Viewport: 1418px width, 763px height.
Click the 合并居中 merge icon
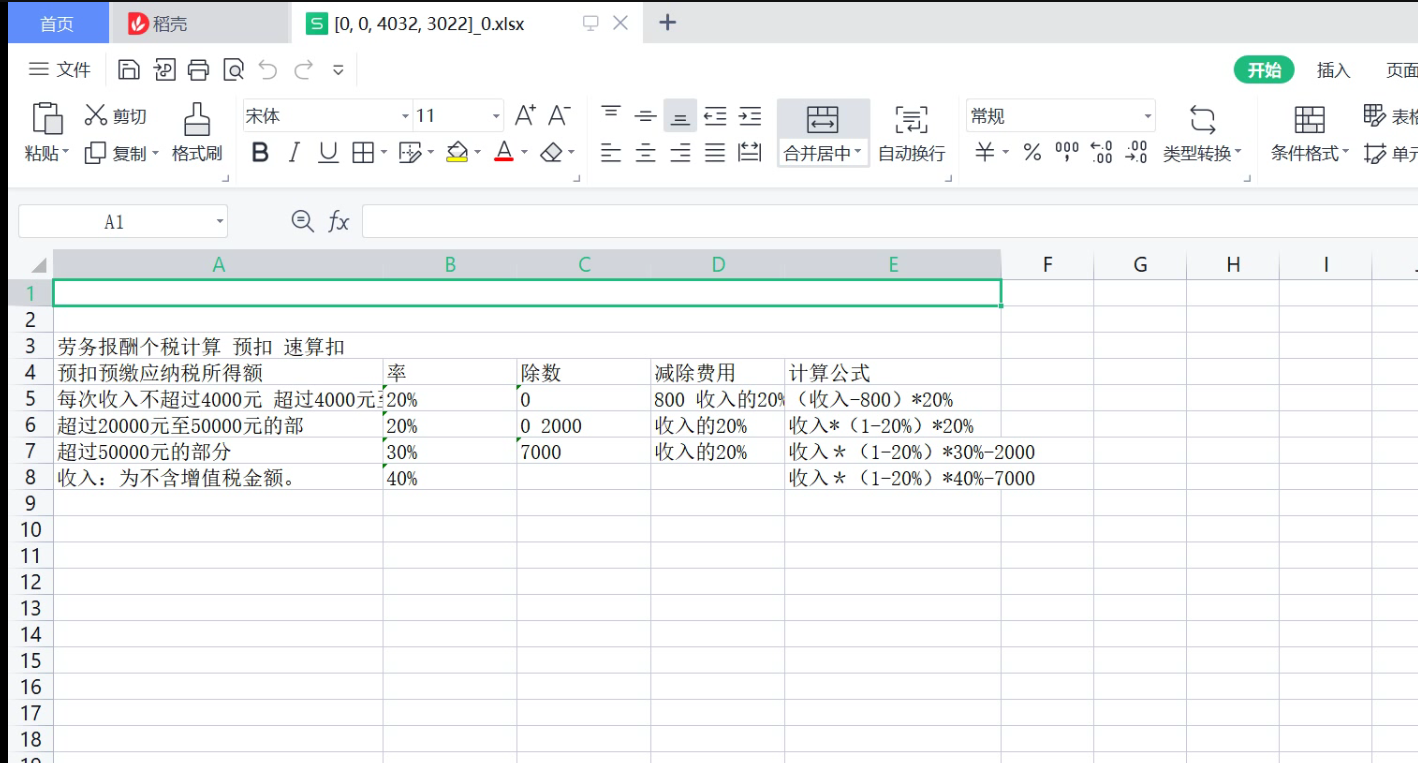823,119
